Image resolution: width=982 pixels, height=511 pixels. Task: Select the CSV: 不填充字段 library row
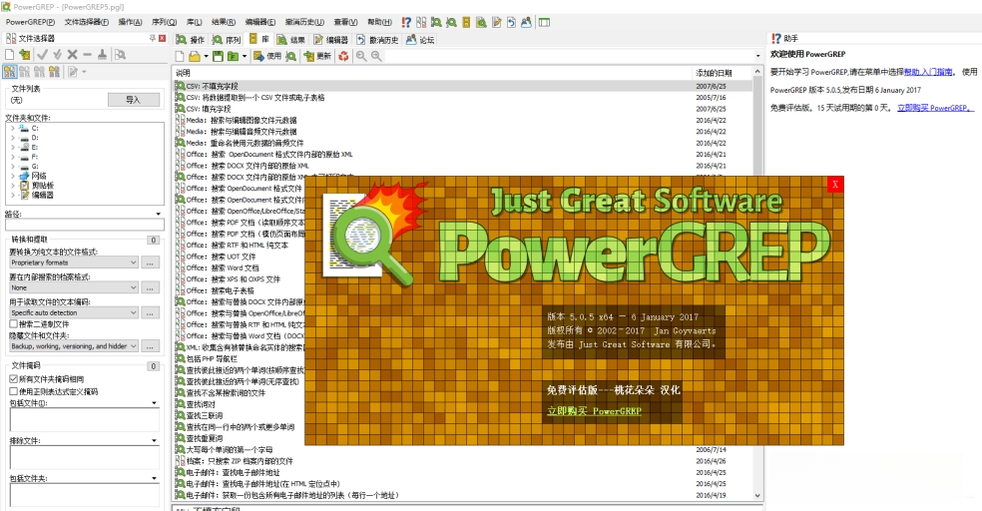click(463, 86)
